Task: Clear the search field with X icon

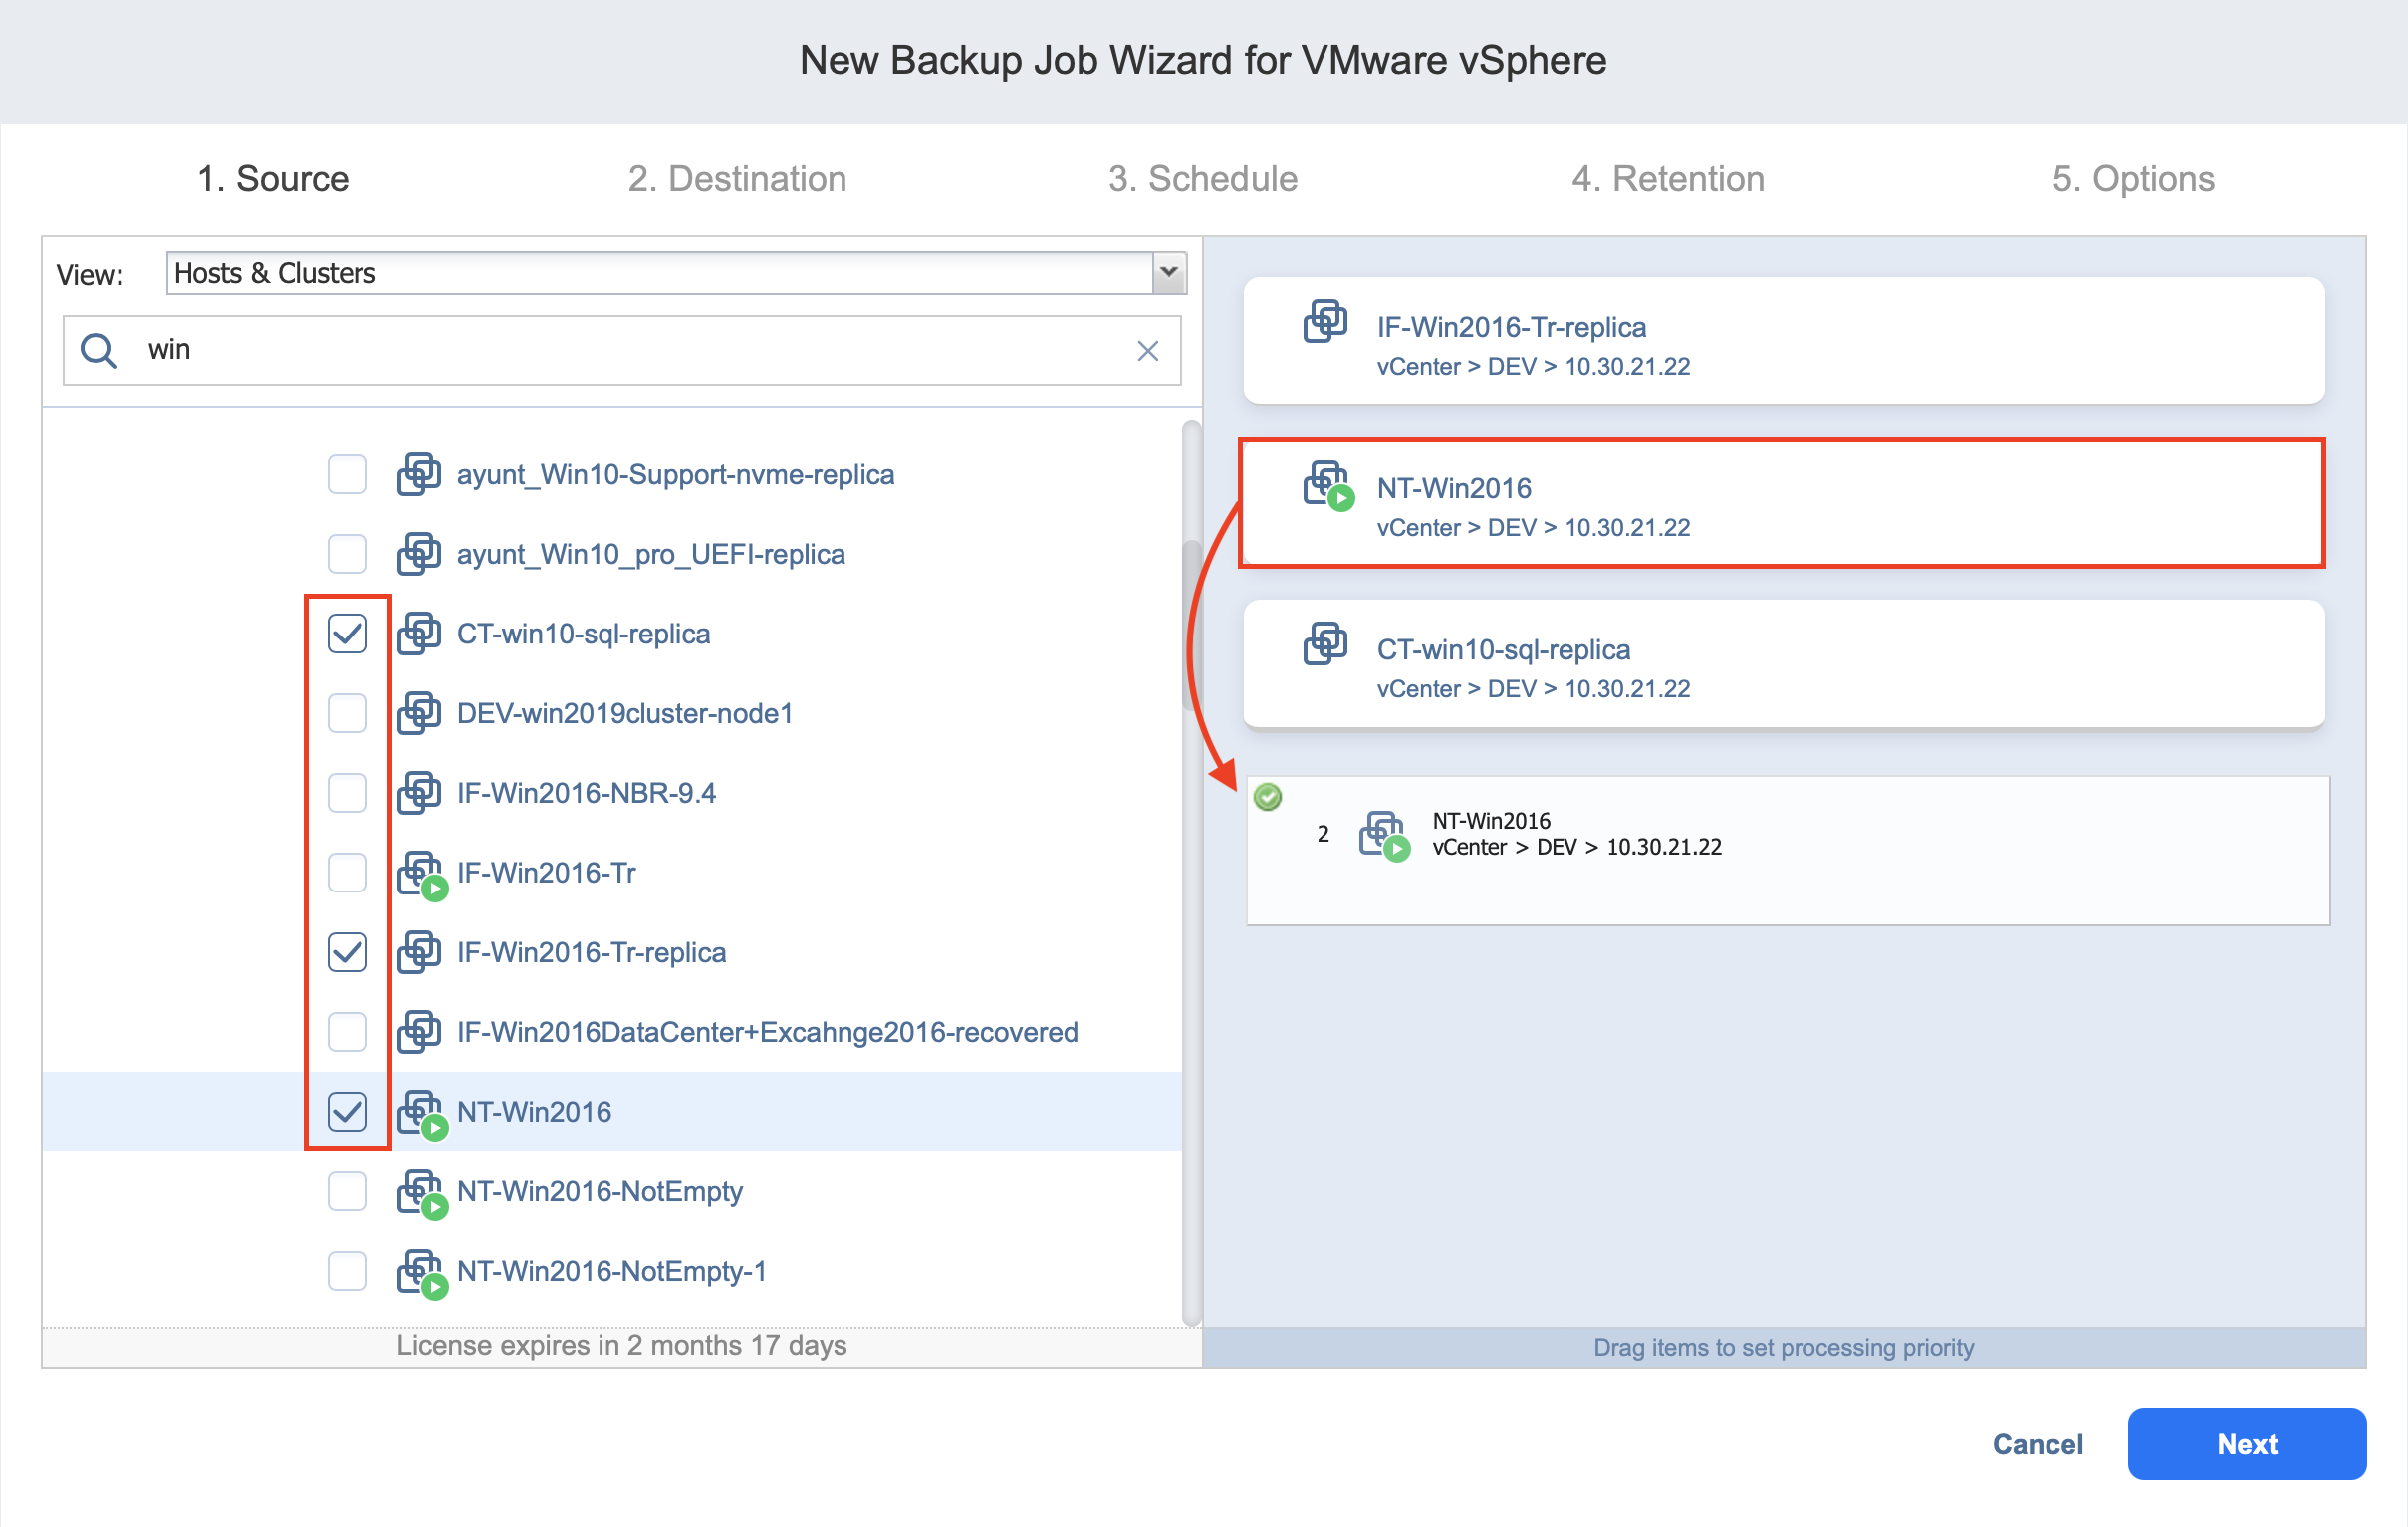Action: point(1148,350)
